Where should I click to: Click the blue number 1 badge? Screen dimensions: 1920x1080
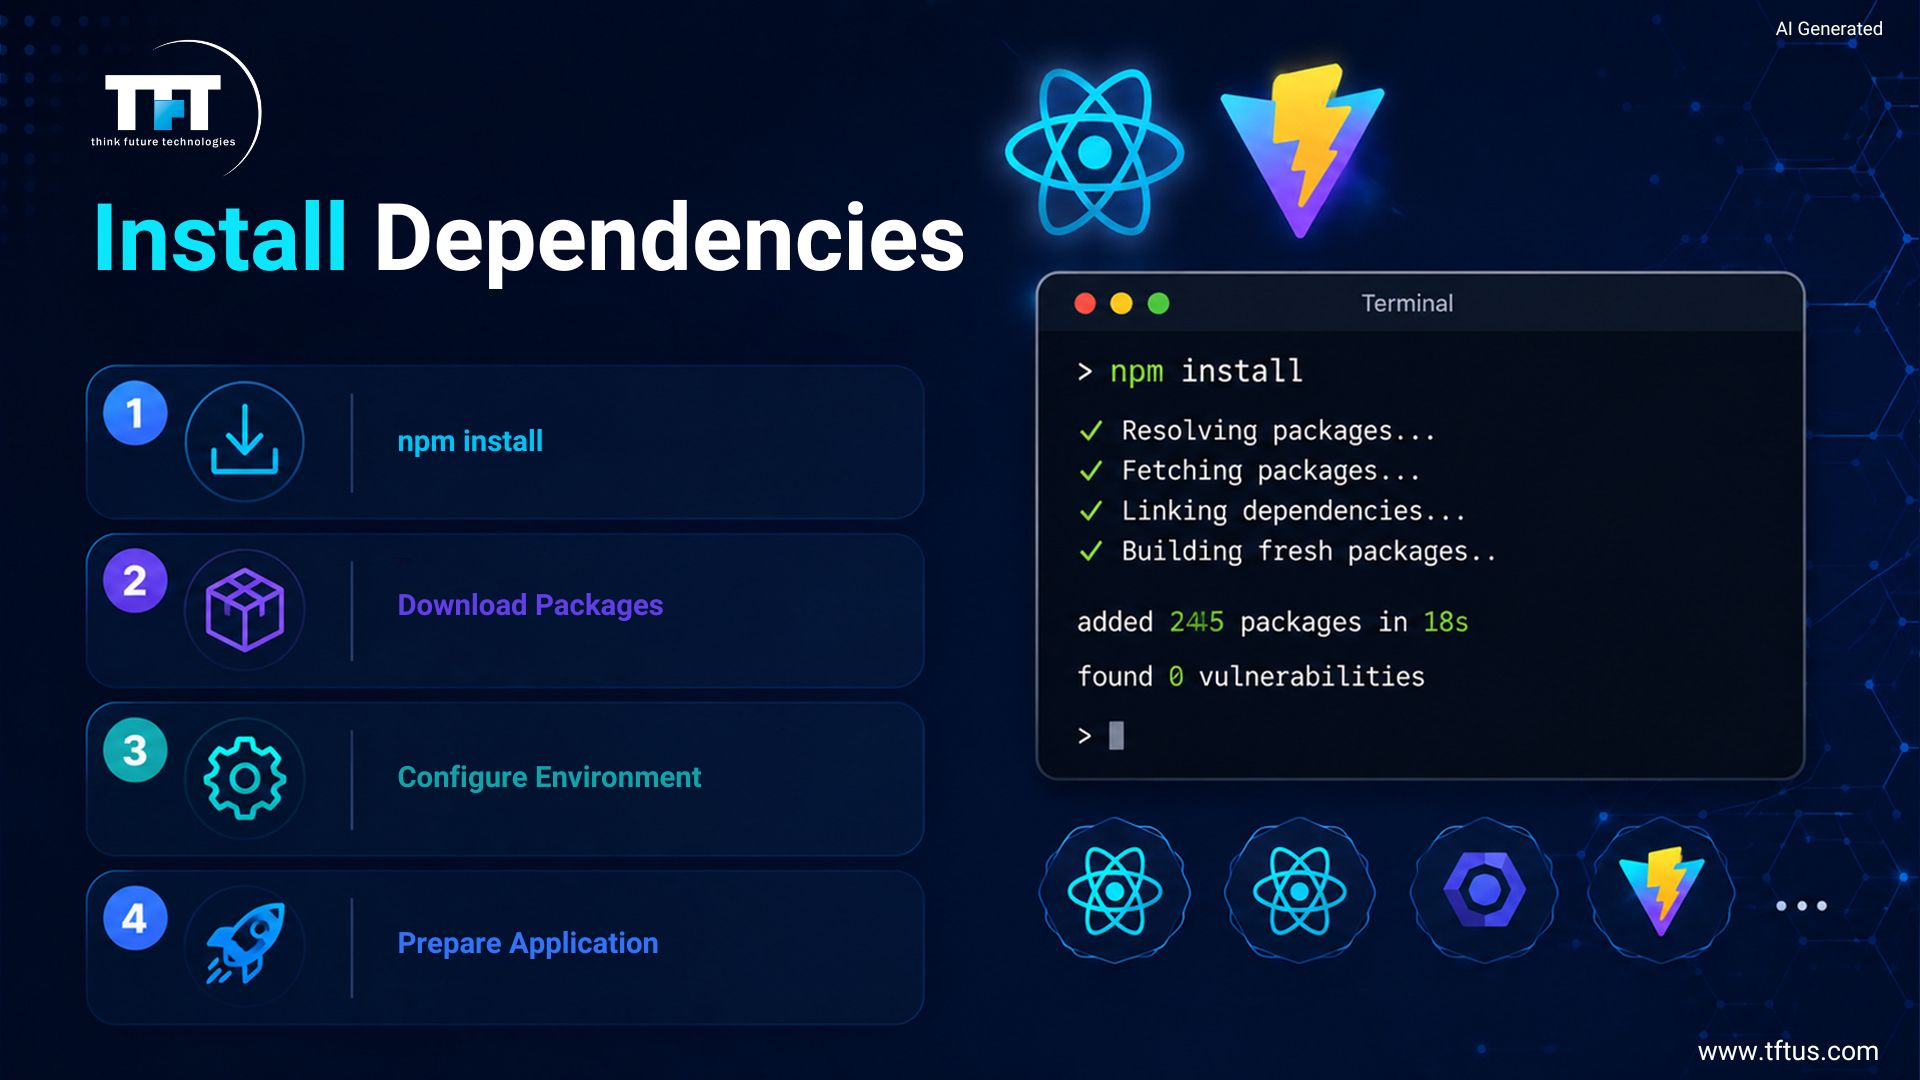[x=135, y=413]
